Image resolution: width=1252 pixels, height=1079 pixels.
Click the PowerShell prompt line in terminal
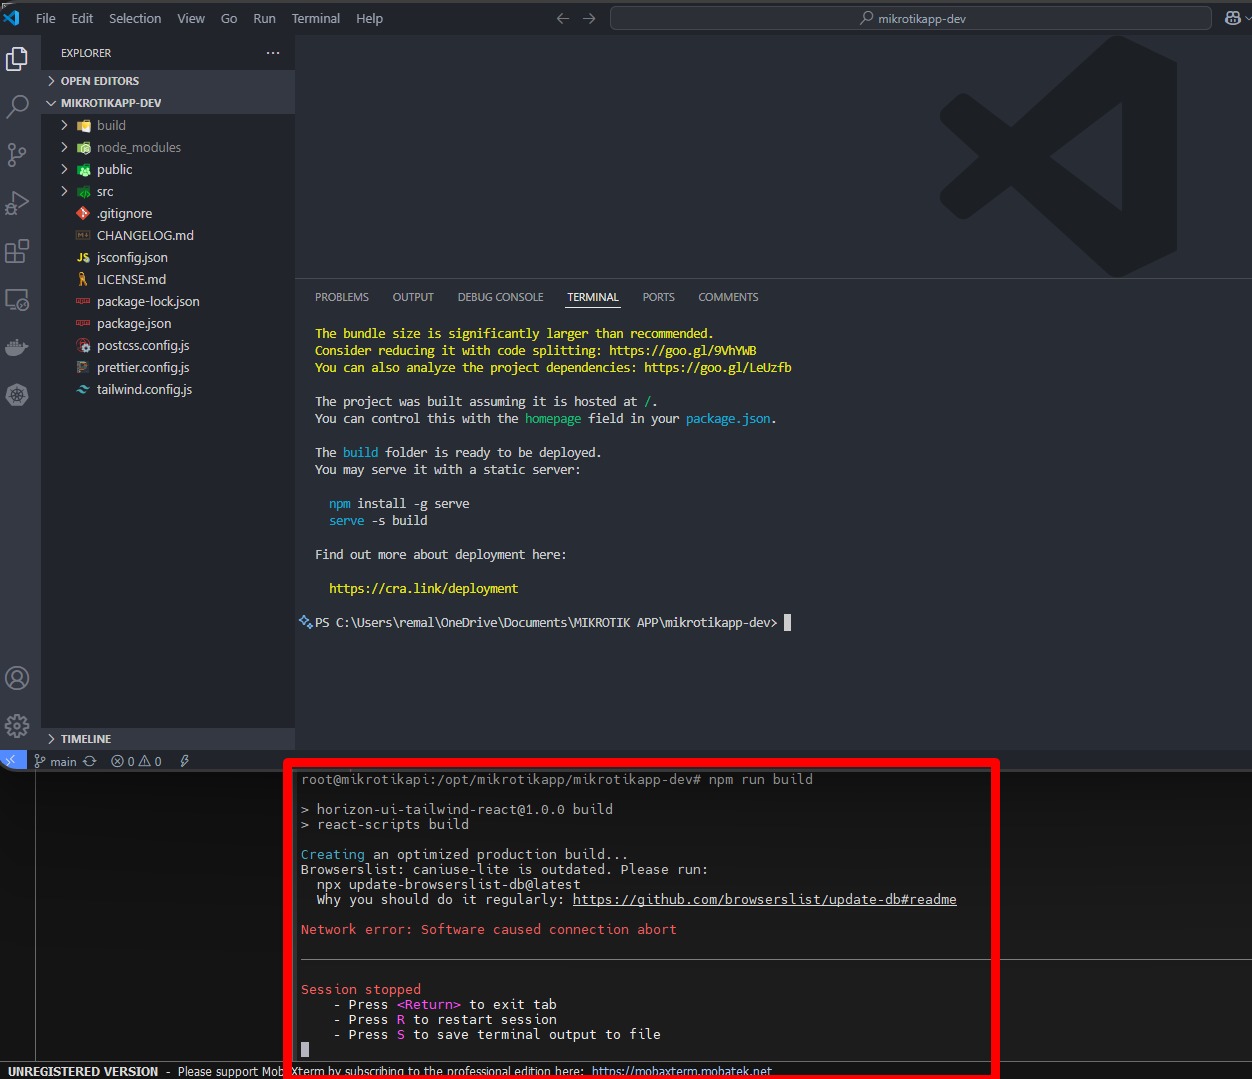[x=546, y=623]
